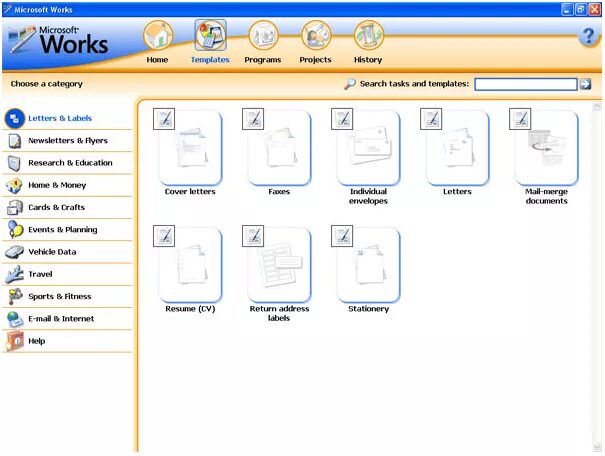
Task: Click the Events & Planning balloons icon
Action: 15,230
